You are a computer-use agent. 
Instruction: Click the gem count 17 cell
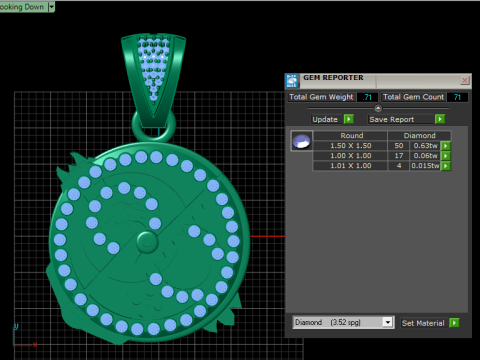click(x=399, y=156)
